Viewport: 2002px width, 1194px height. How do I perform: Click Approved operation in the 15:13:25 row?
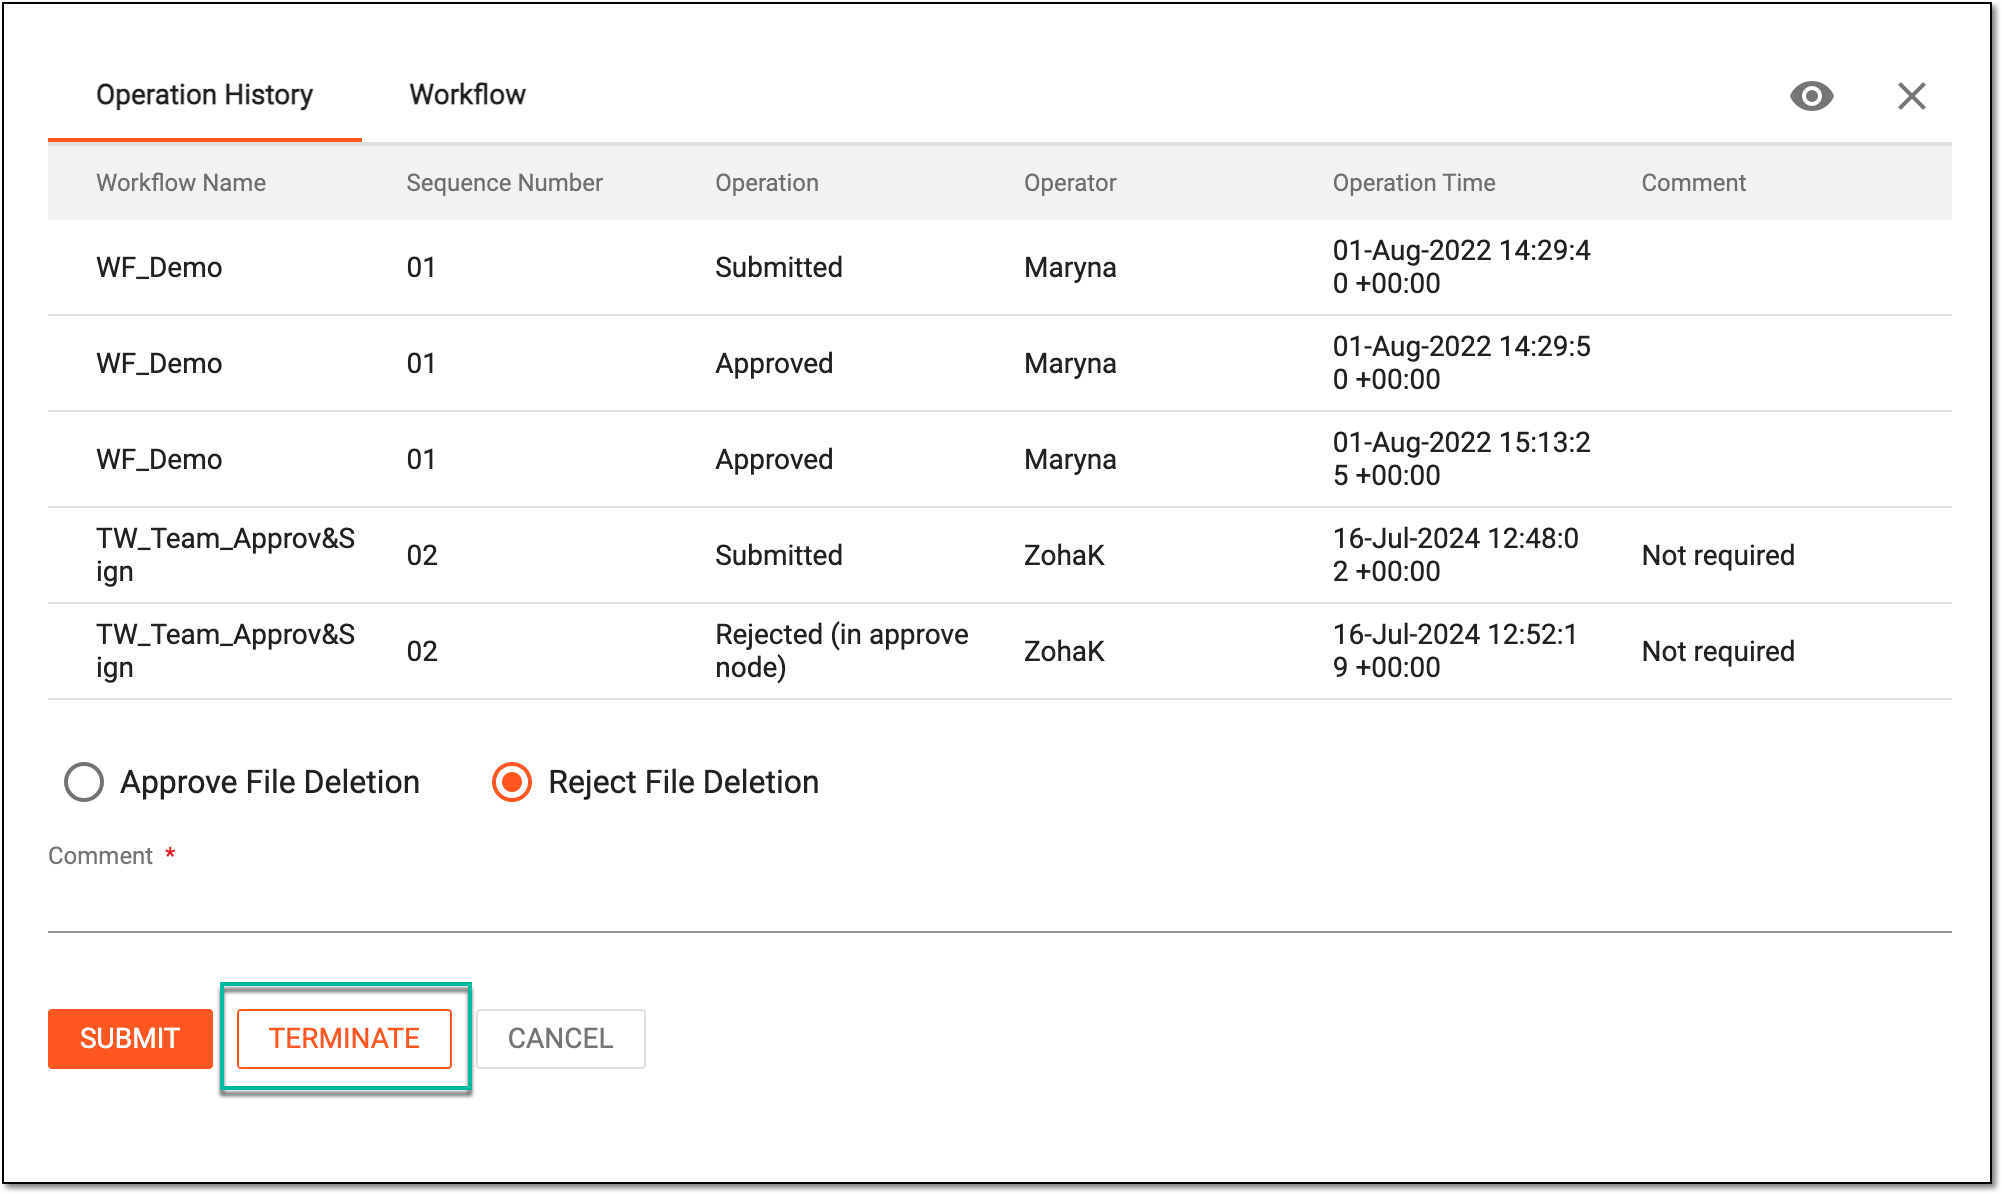point(774,459)
